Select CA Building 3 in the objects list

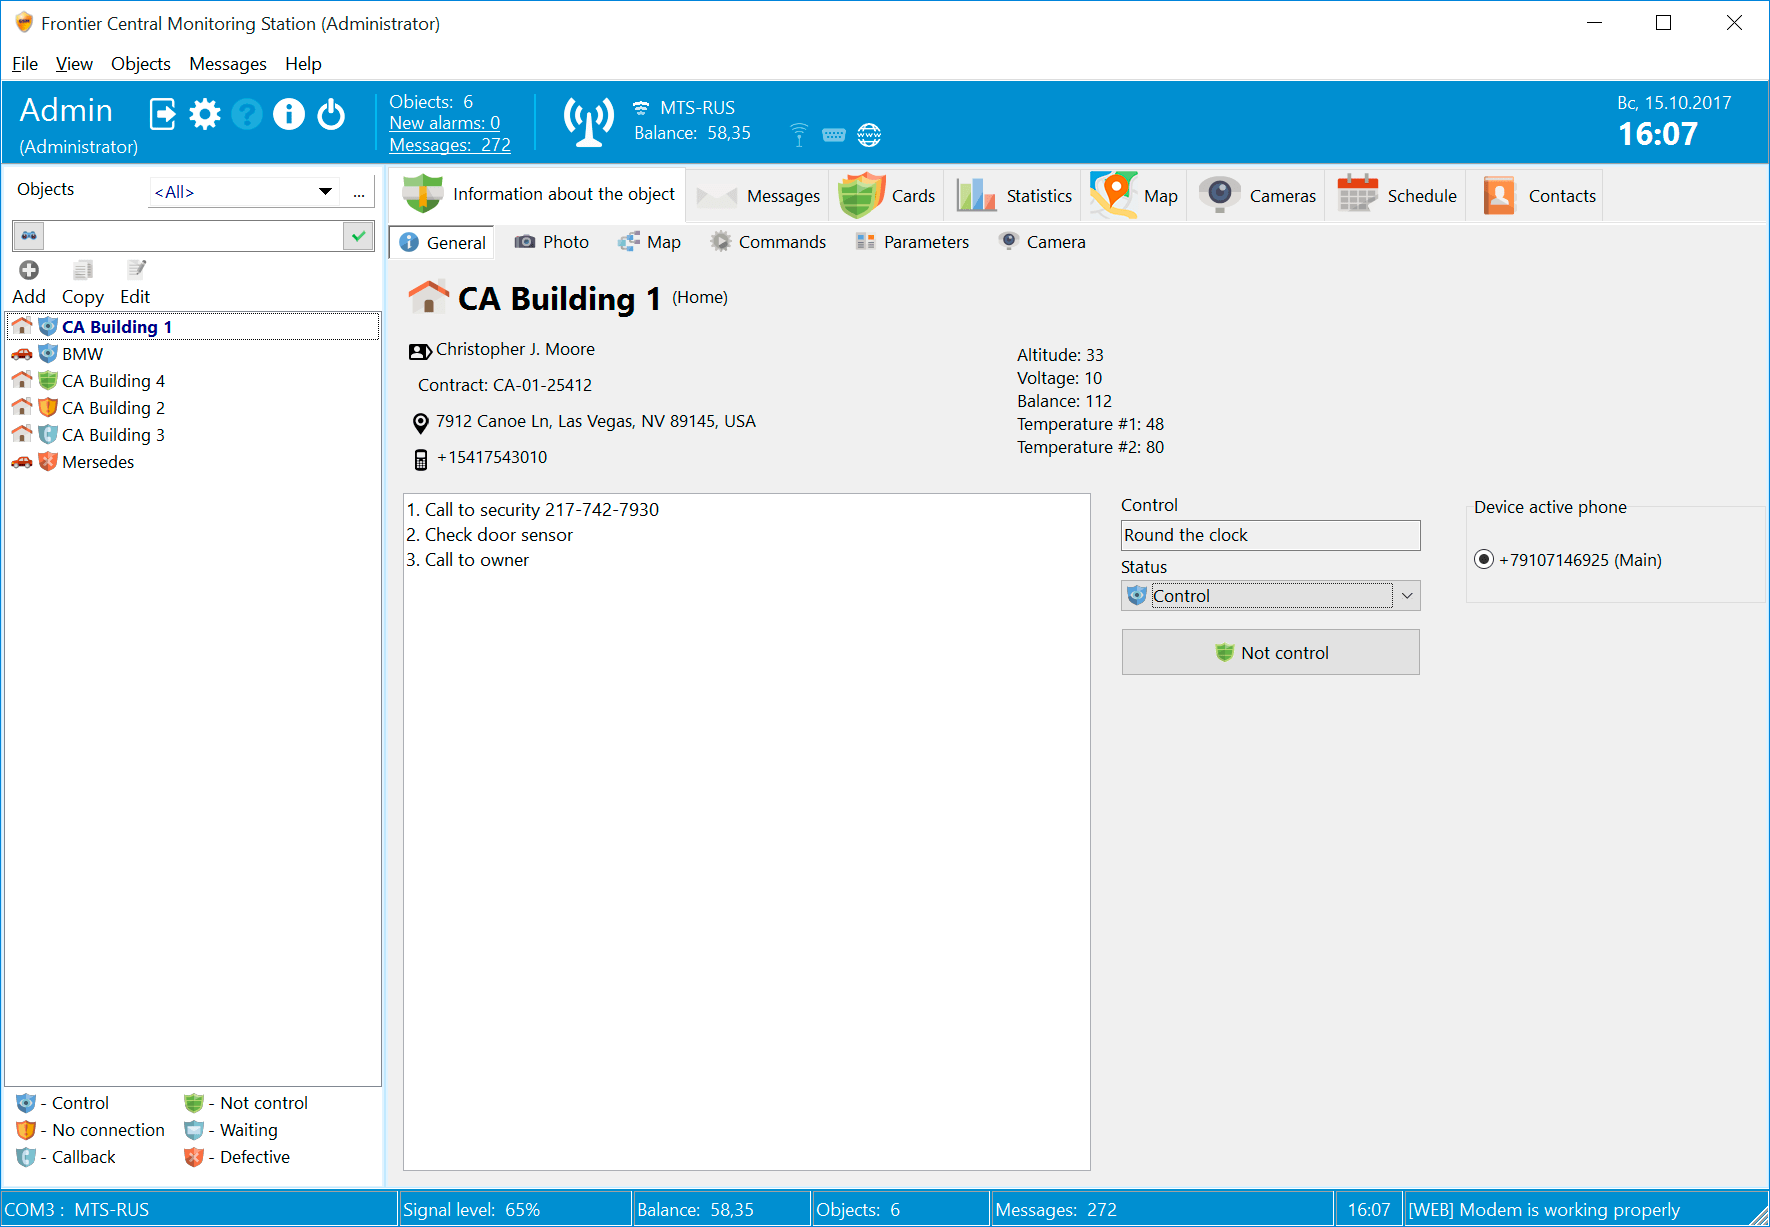pyautogui.click(x=113, y=434)
